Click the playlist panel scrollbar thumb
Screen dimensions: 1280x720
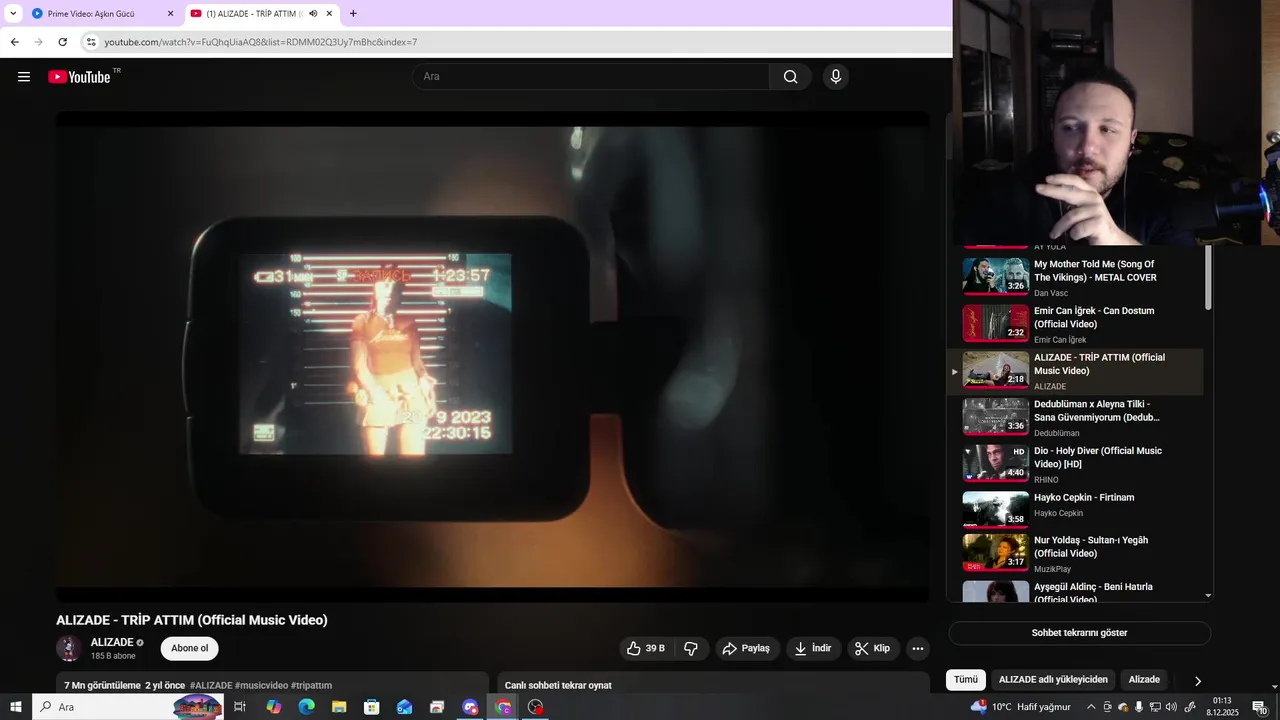click(x=1208, y=277)
